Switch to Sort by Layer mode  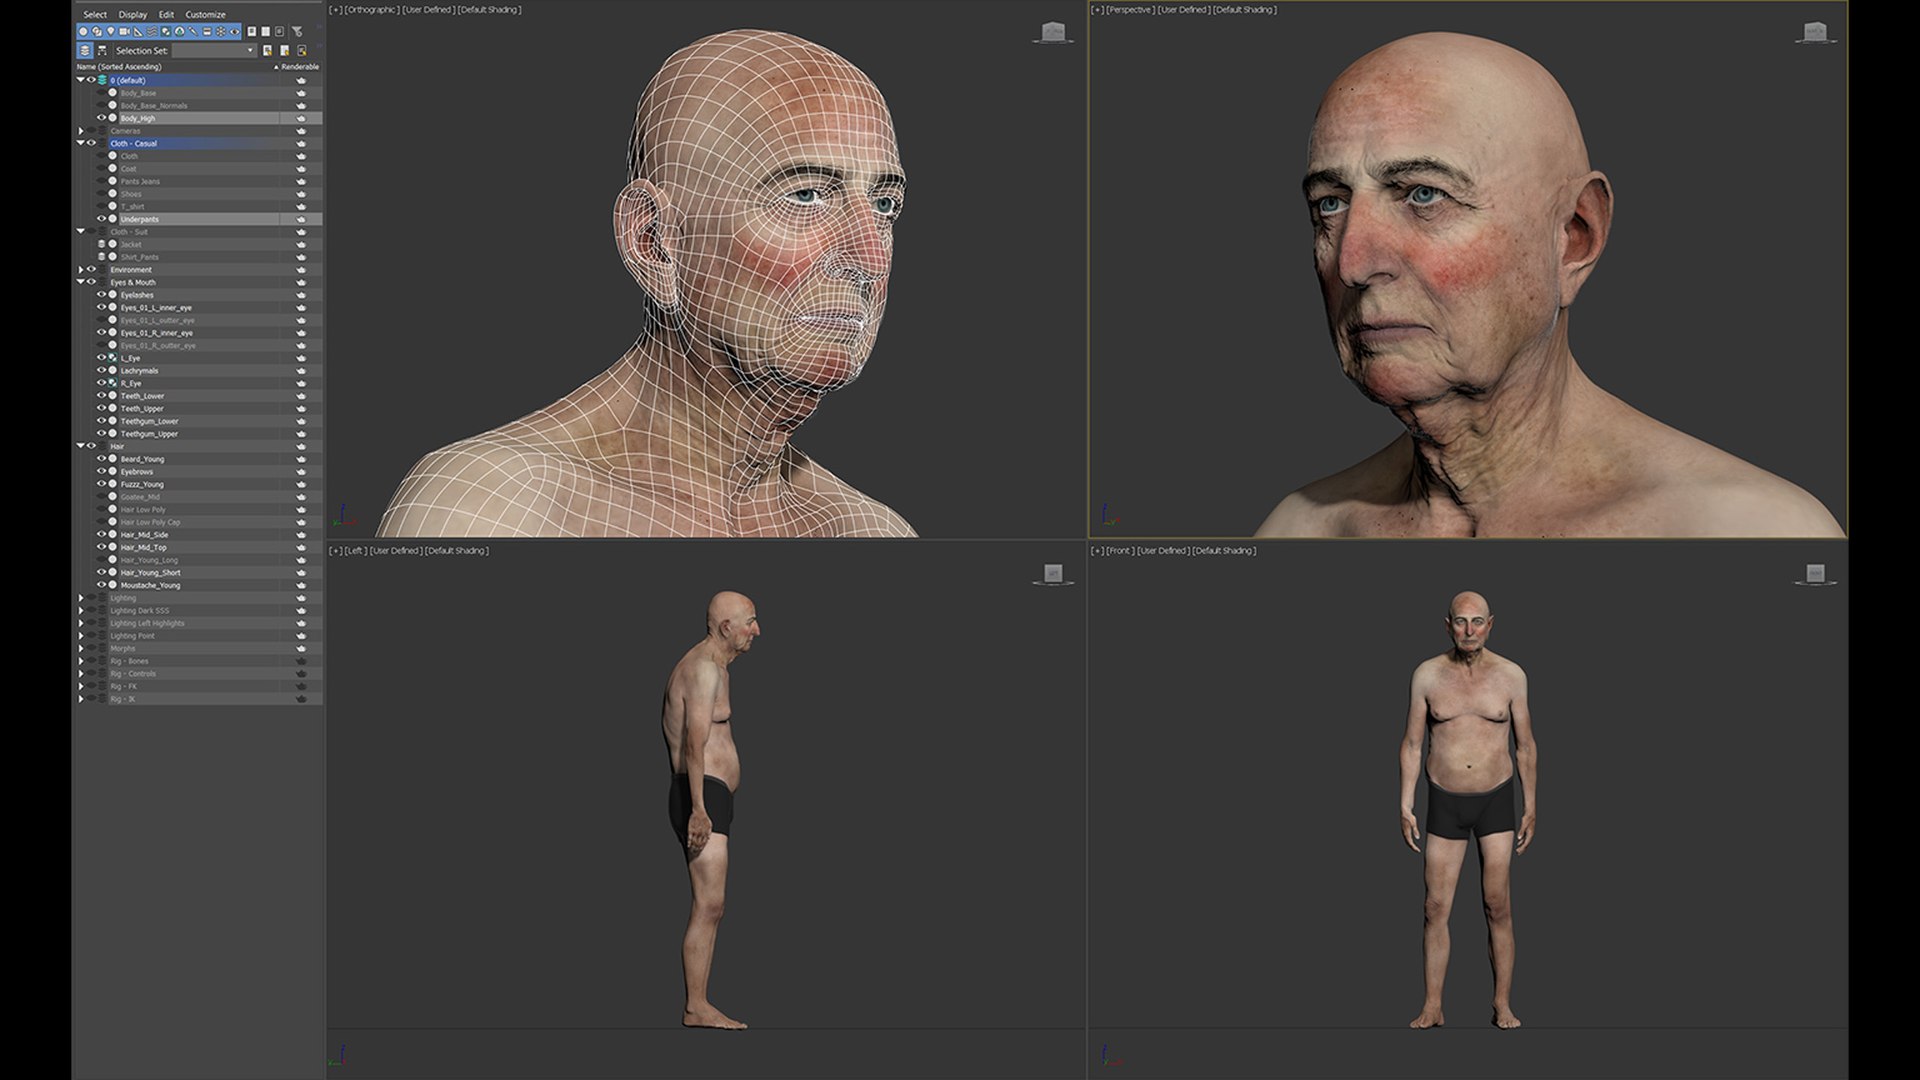point(85,50)
